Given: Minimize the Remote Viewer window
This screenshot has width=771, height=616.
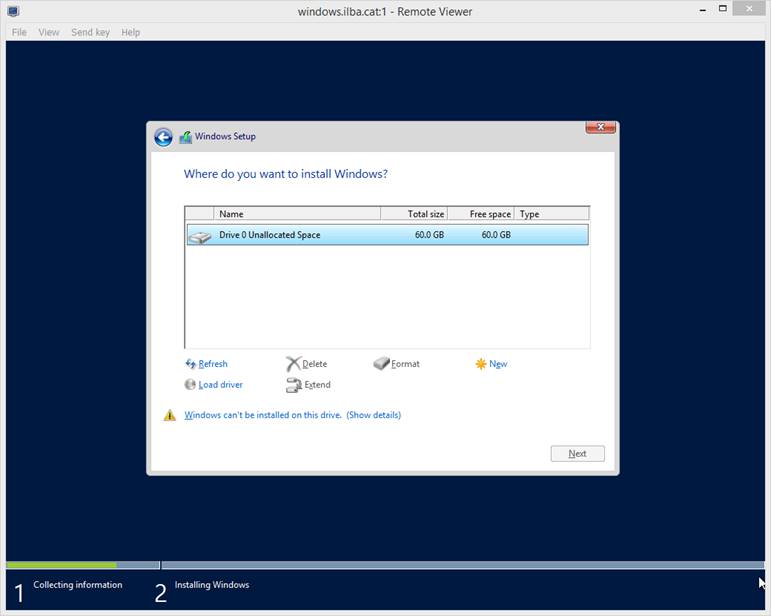Looking at the screenshot, I should [x=703, y=9].
